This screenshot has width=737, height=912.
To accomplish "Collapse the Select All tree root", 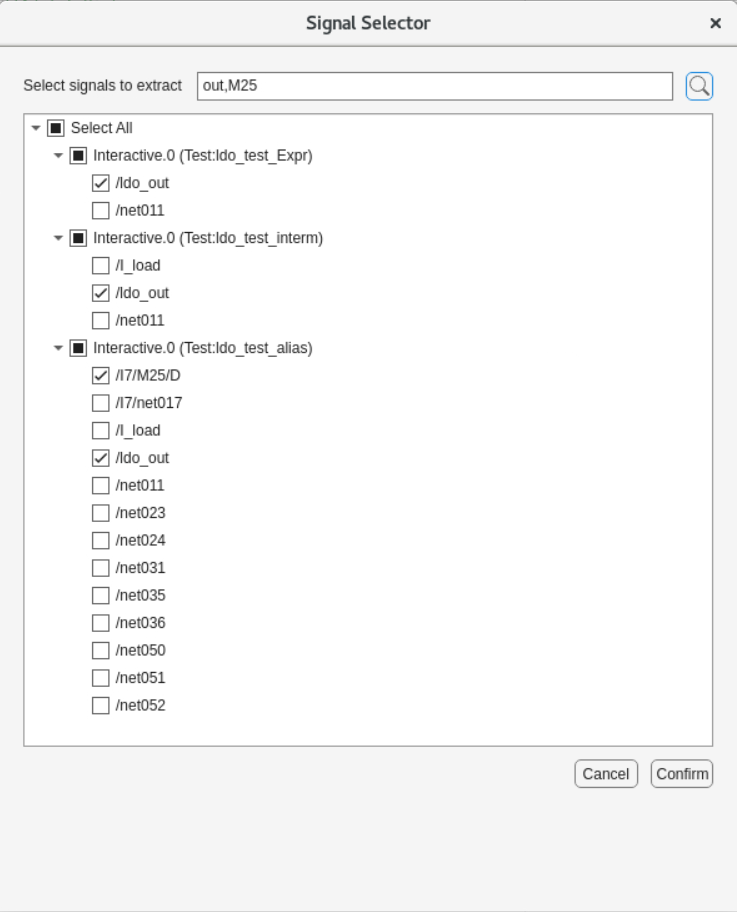I will click(x=36, y=128).
